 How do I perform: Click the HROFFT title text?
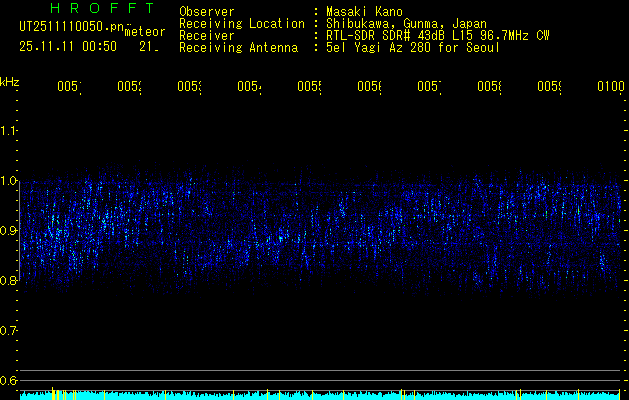[102, 8]
